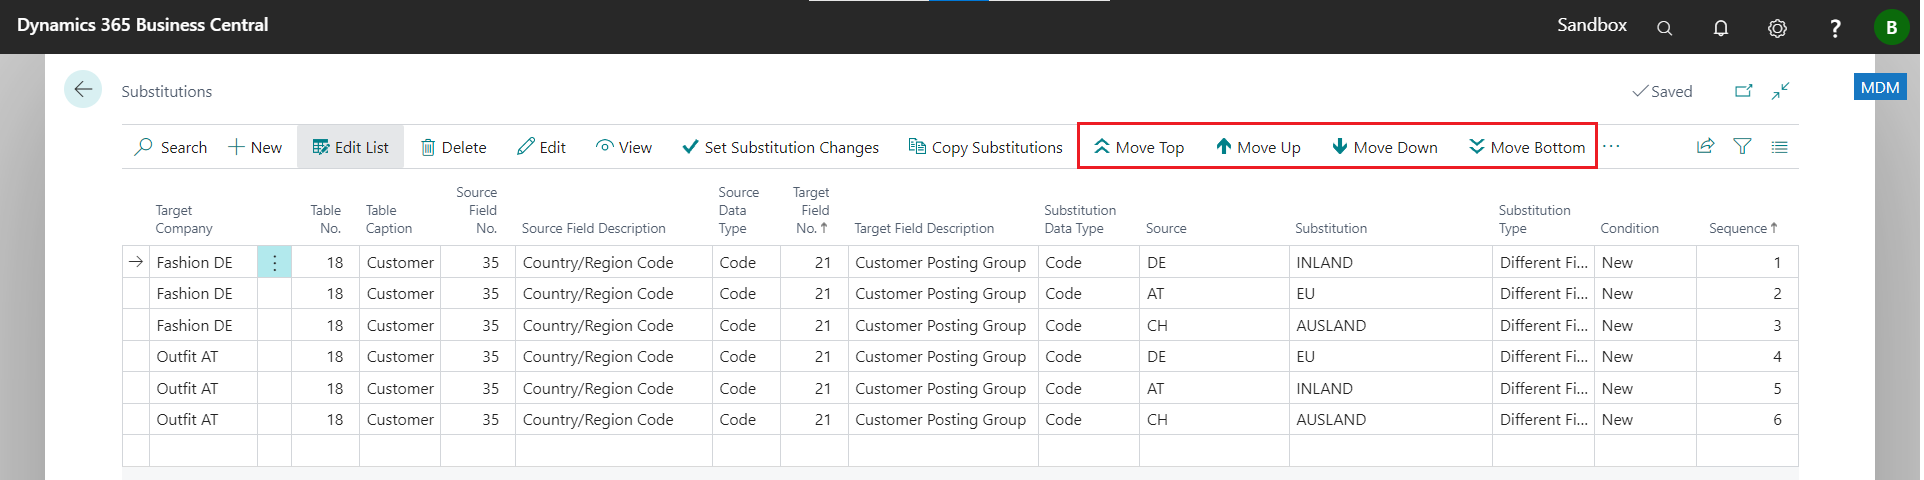This screenshot has height=480, width=1924.
Task: Go back using the arrow button
Action: pos(83,90)
